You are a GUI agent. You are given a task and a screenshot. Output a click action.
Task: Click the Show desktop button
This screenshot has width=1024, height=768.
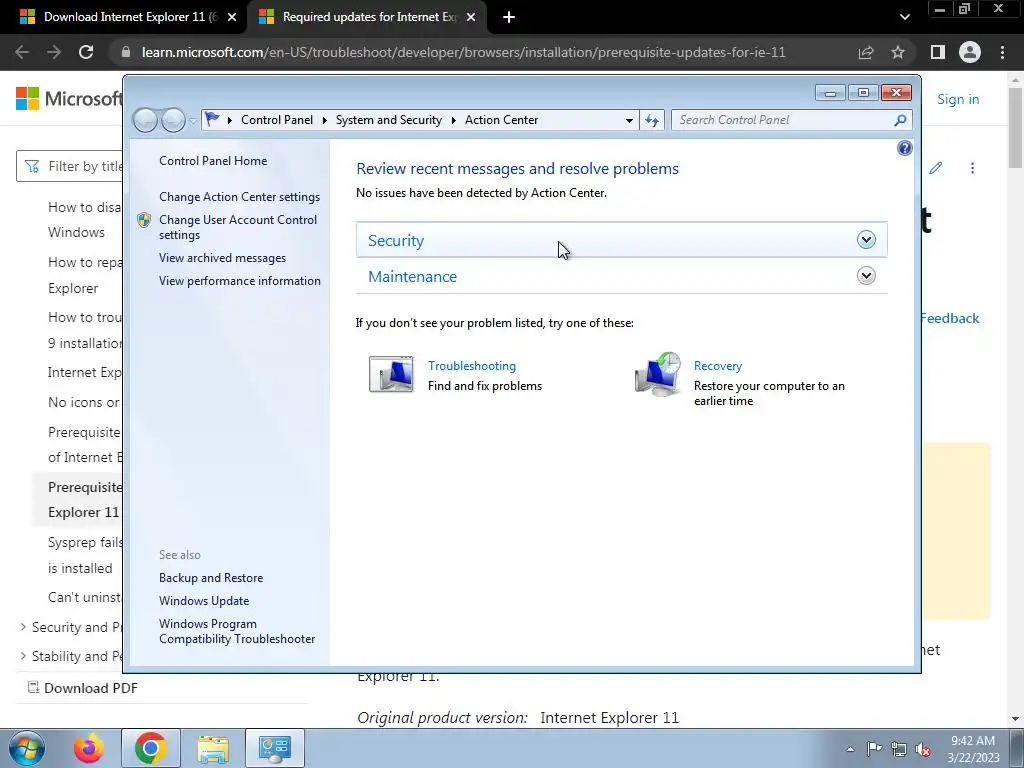tap(1017, 748)
